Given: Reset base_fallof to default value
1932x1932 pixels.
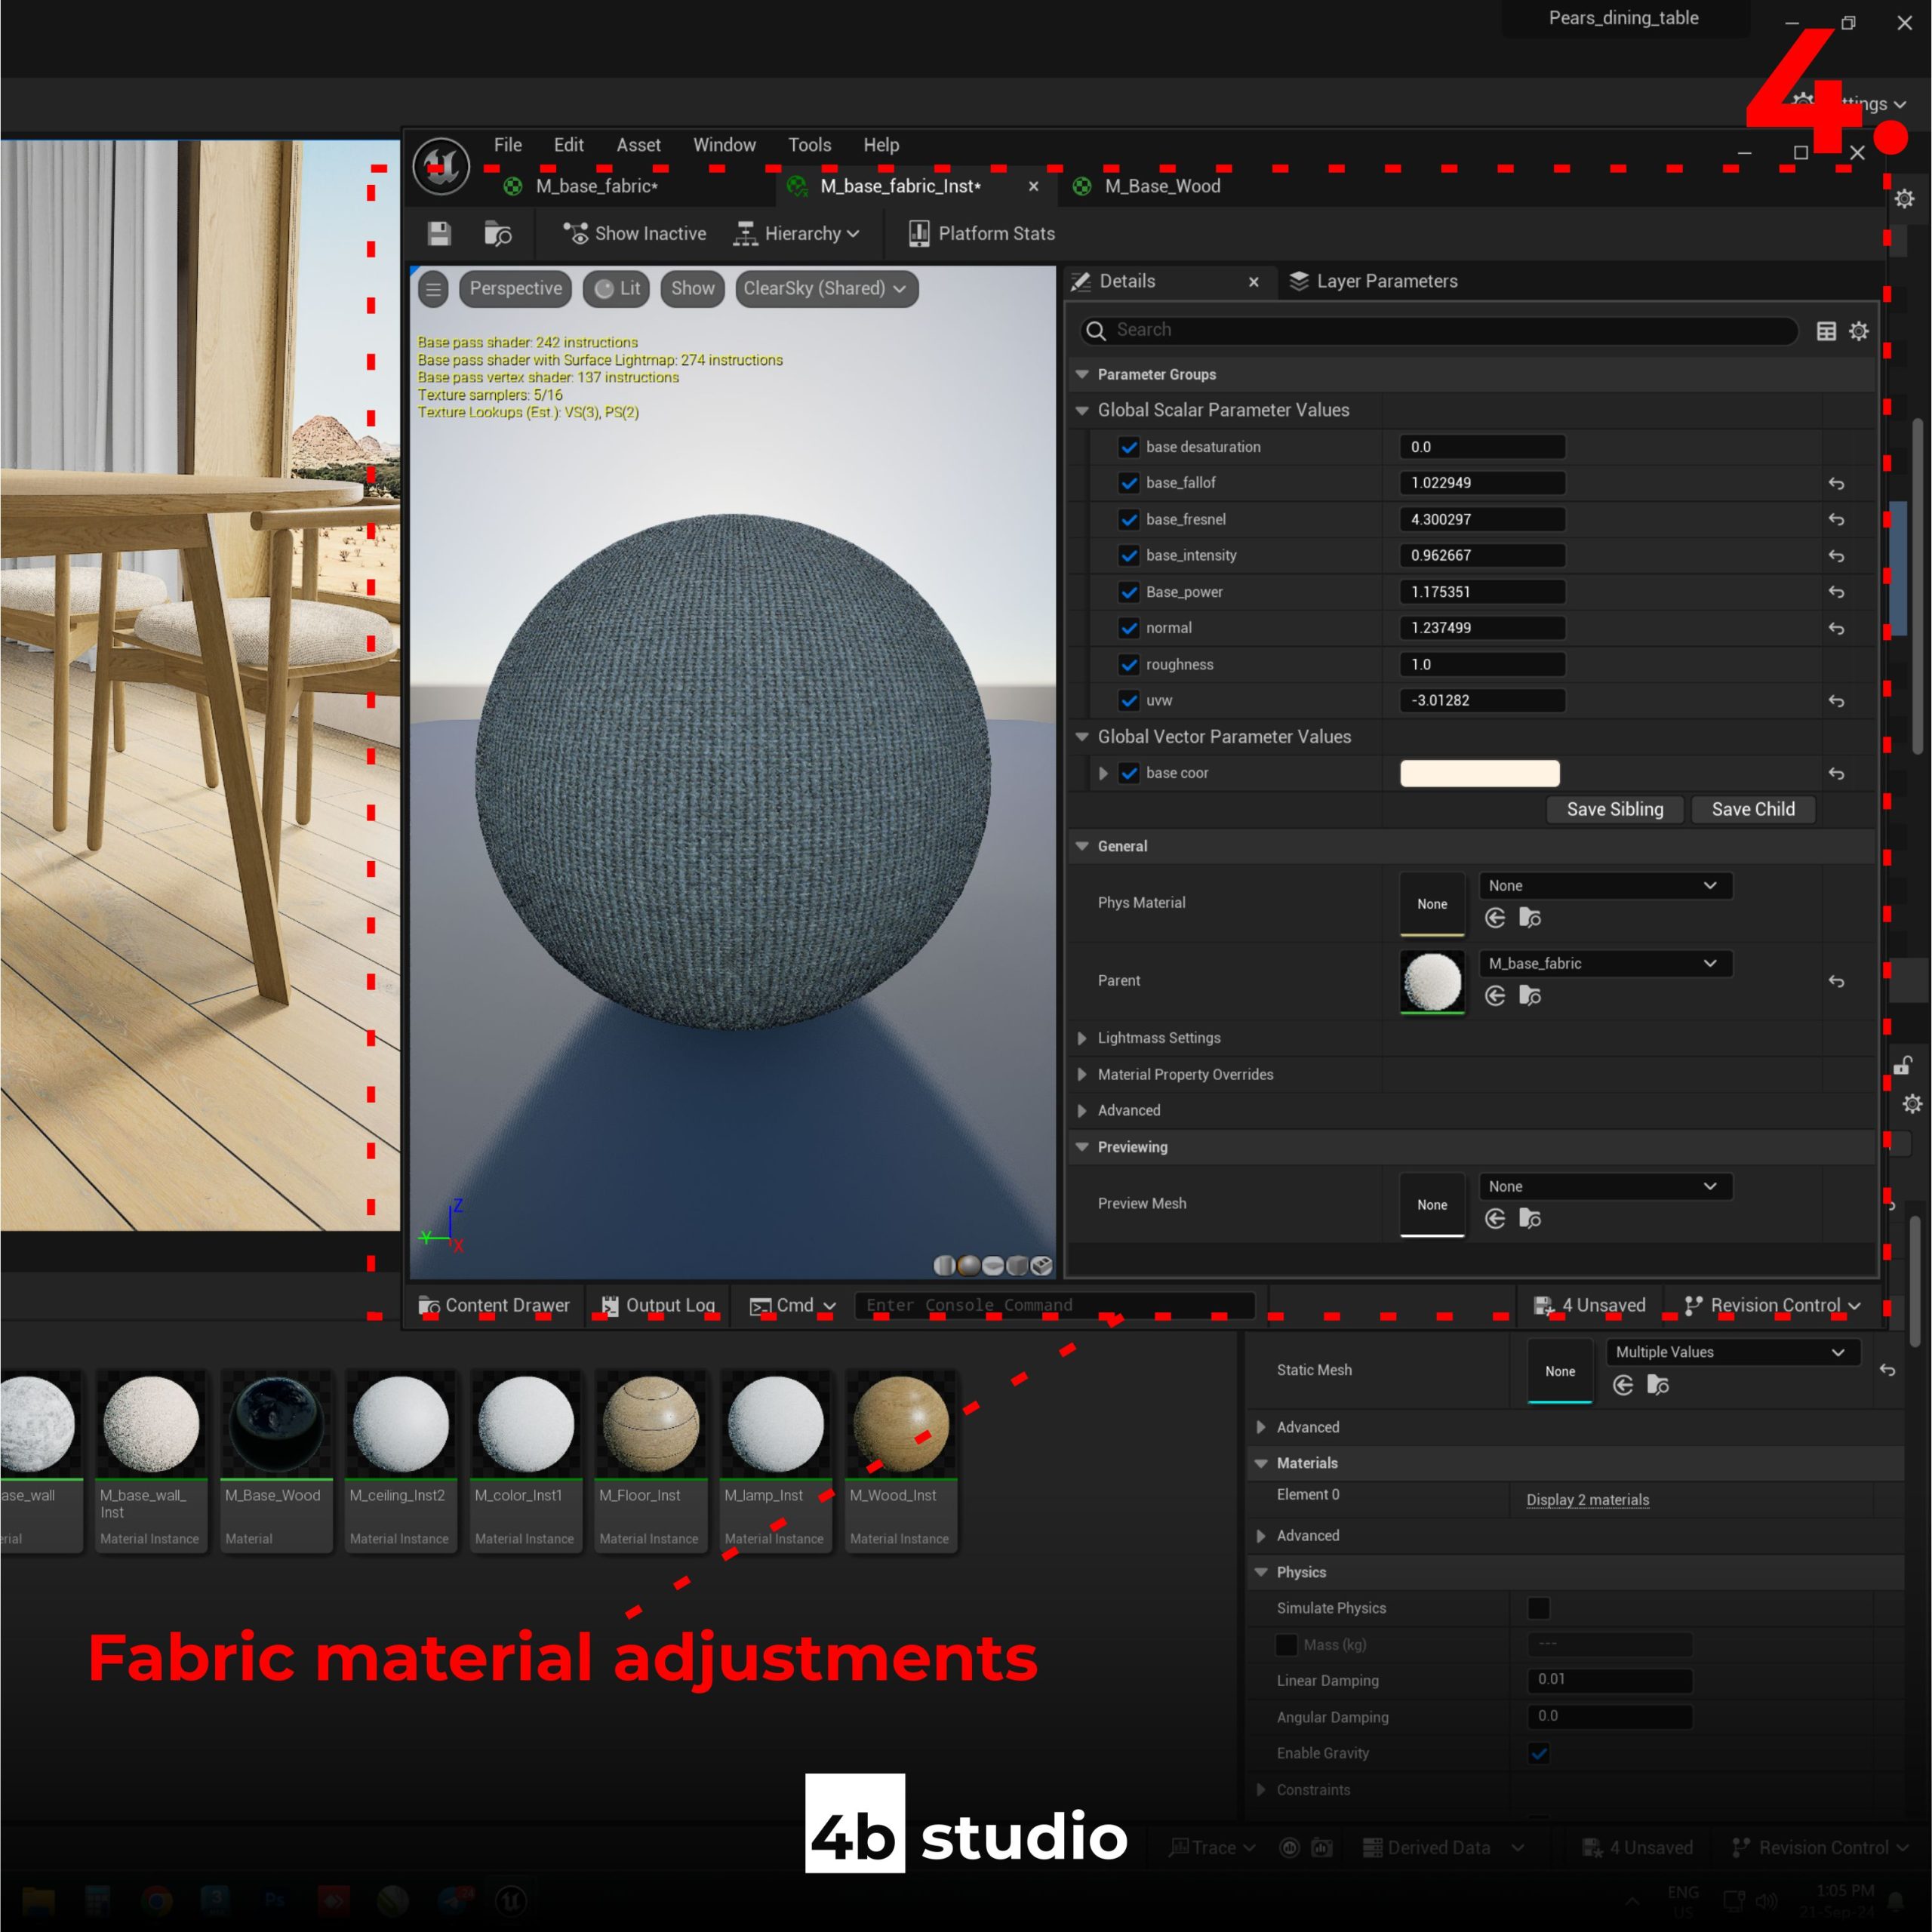Looking at the screenshot, I should [1836, 484].
